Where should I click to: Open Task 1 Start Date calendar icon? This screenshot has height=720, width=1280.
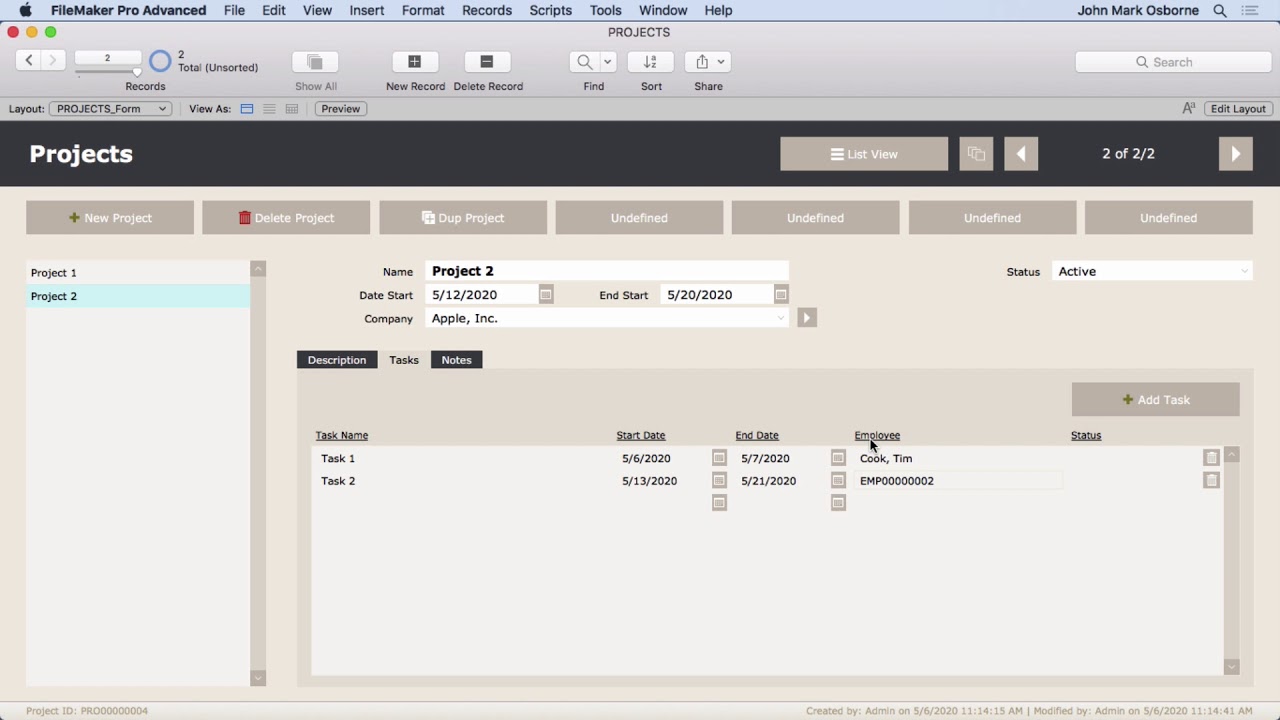(719, 458)
